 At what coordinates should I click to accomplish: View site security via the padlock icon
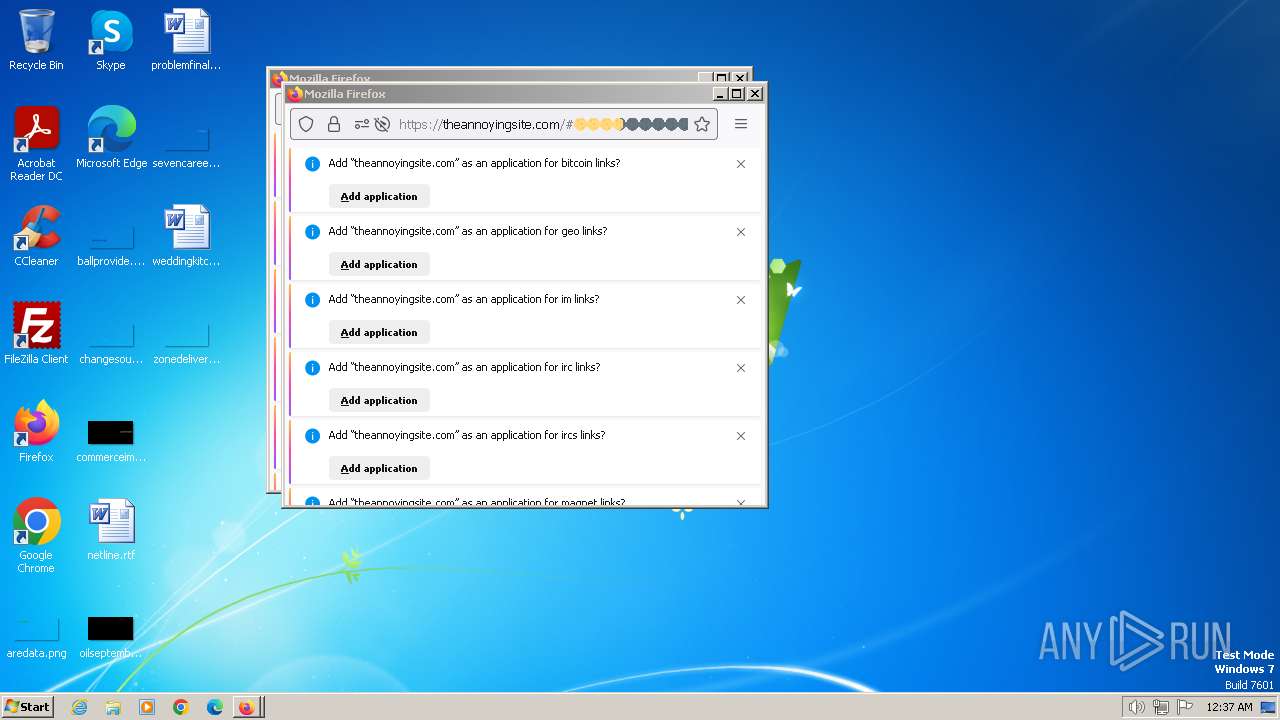[334, 124]
